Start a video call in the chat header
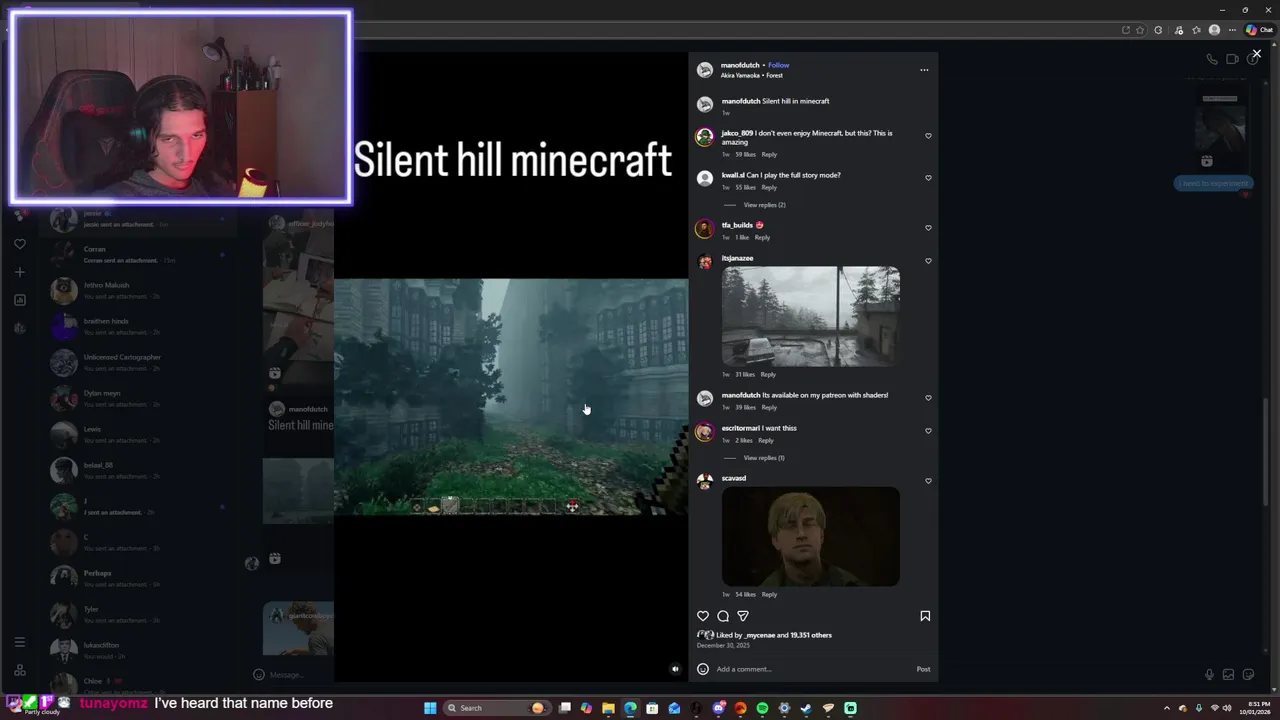Screen dimensions: 1280x720 click(x=1232, y=59)
